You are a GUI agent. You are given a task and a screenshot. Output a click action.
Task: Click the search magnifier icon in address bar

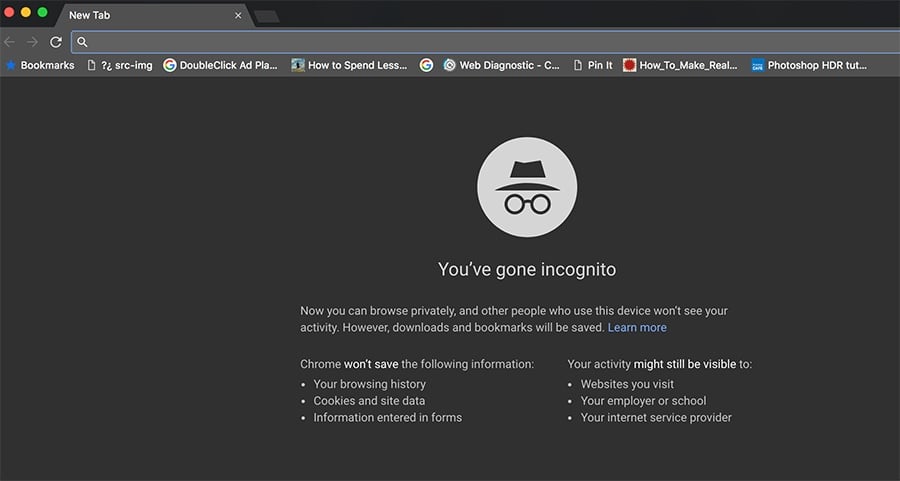click(x=82, y=42)
